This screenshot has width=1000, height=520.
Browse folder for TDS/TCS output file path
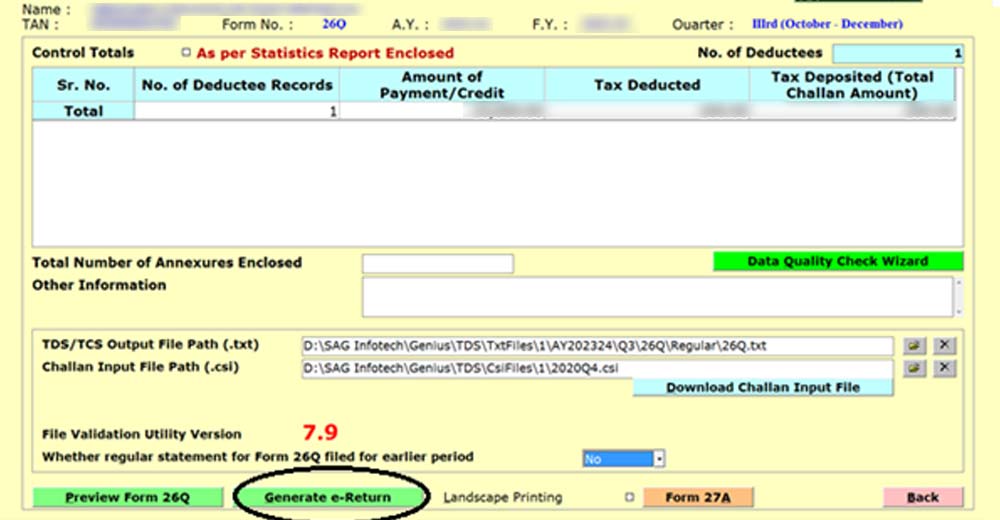tap(914, 345)
